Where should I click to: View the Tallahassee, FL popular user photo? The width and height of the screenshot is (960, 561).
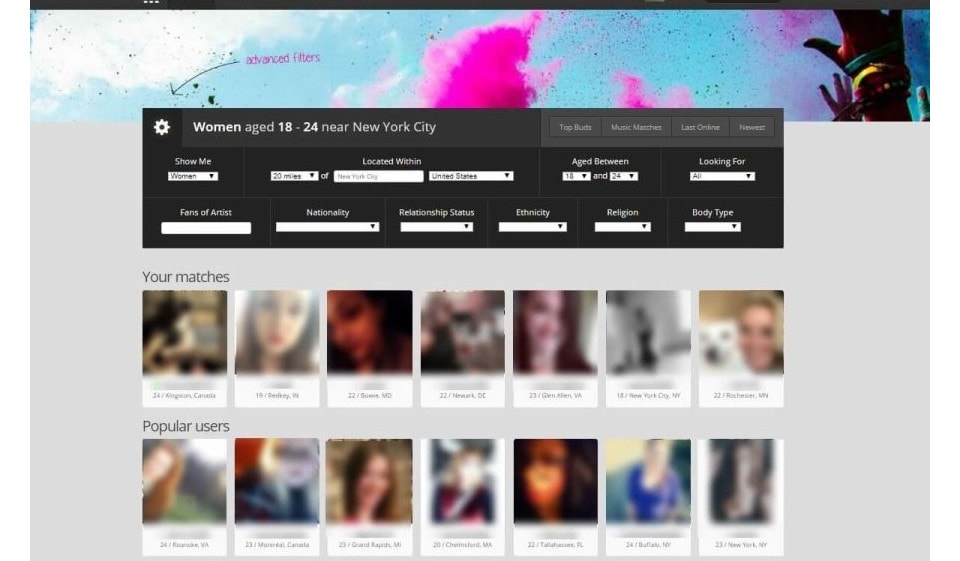click(555, 481)
